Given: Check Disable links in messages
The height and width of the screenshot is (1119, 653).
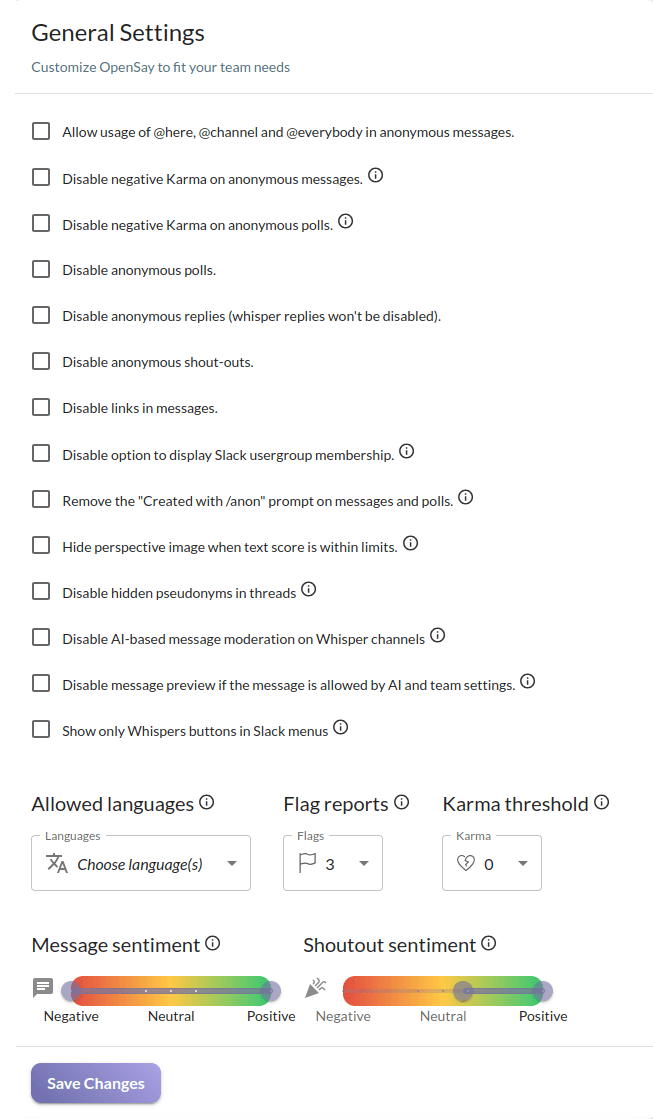Looking at the screenshot, I should 41,407.
